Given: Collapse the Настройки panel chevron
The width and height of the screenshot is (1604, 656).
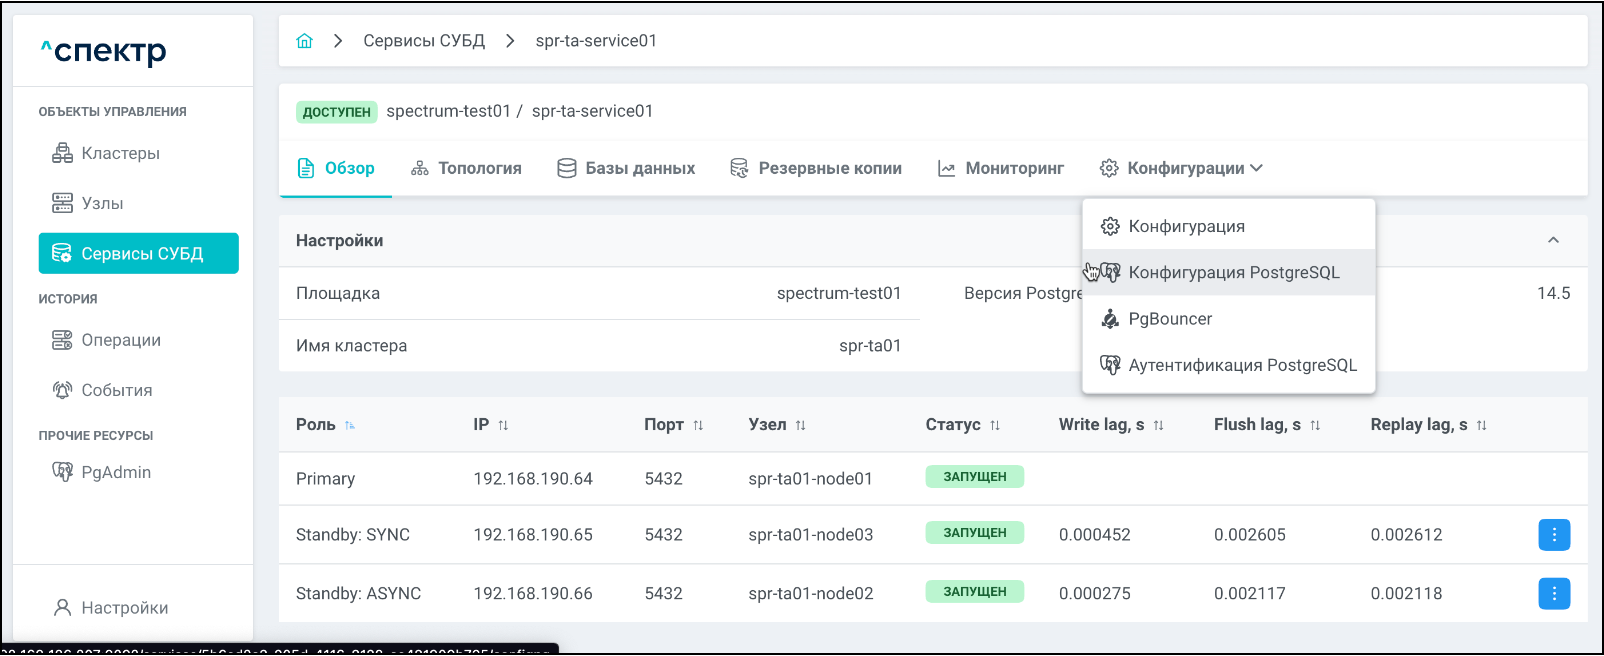Looking at the screenshot, I should (1553, 240).
